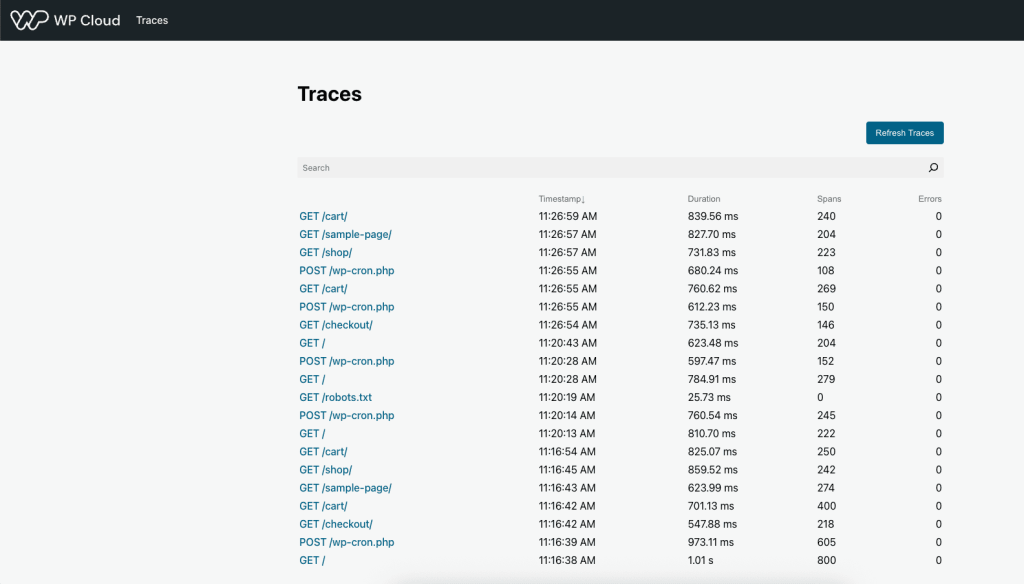Viewport: 1024px width, 584px height.
Task: Open GET /sample-page/ trace from 11:26:57 AM
Action: [345, 234]
